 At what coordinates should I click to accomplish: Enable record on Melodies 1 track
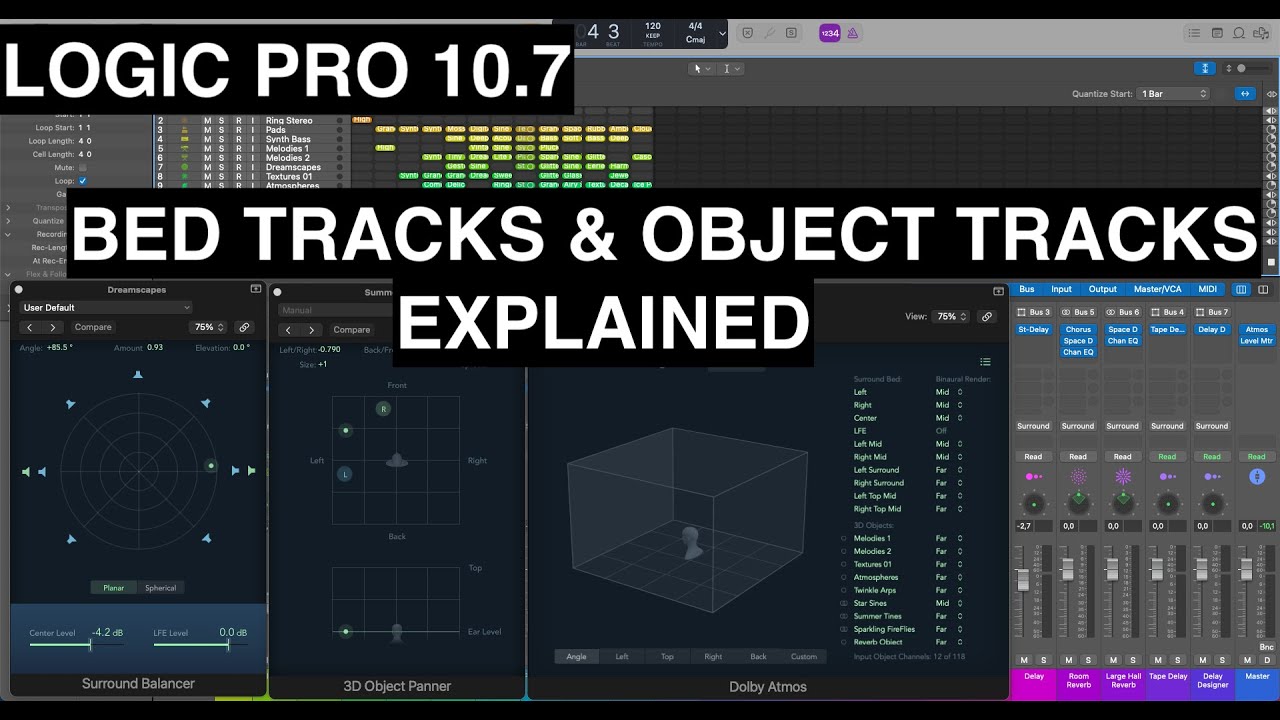[x=238, y=148]
